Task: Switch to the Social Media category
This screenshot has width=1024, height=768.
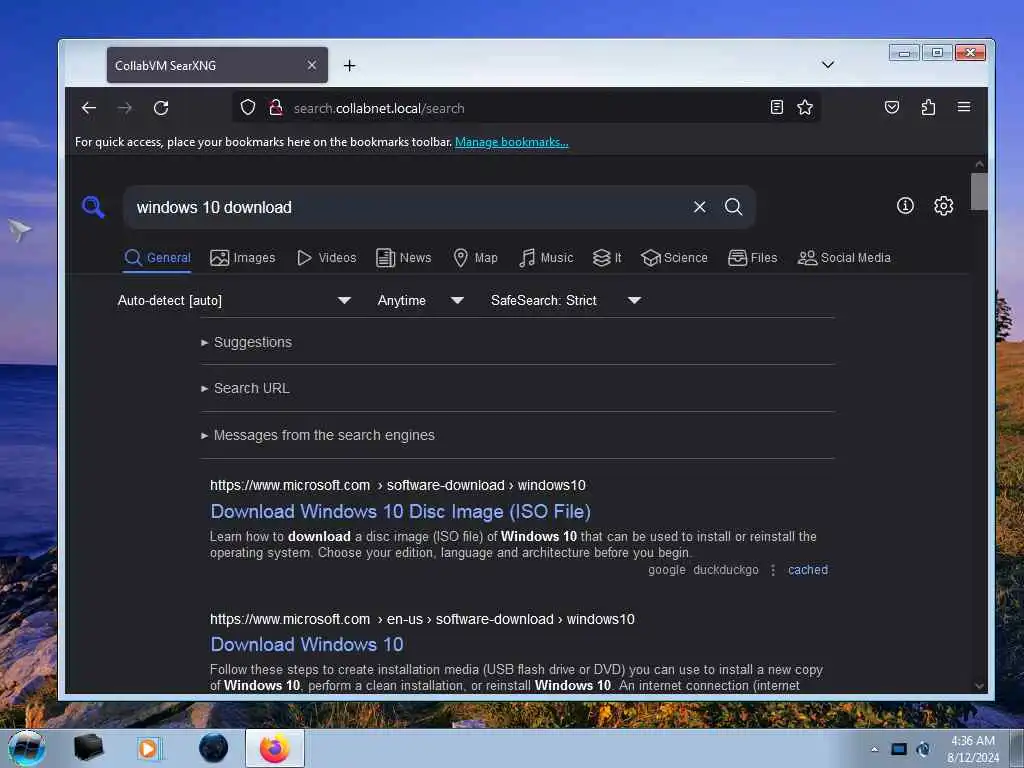Action: pos(844,258)
